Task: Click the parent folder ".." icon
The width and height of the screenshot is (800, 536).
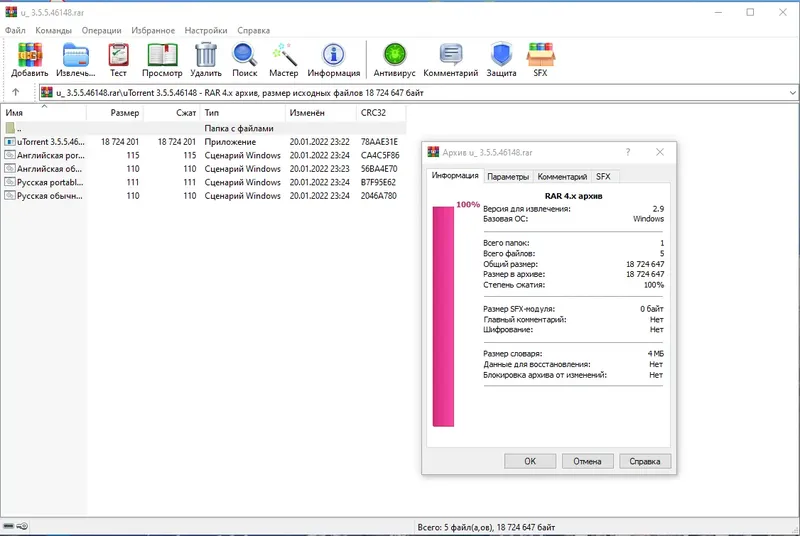Action: coord(10,128)
